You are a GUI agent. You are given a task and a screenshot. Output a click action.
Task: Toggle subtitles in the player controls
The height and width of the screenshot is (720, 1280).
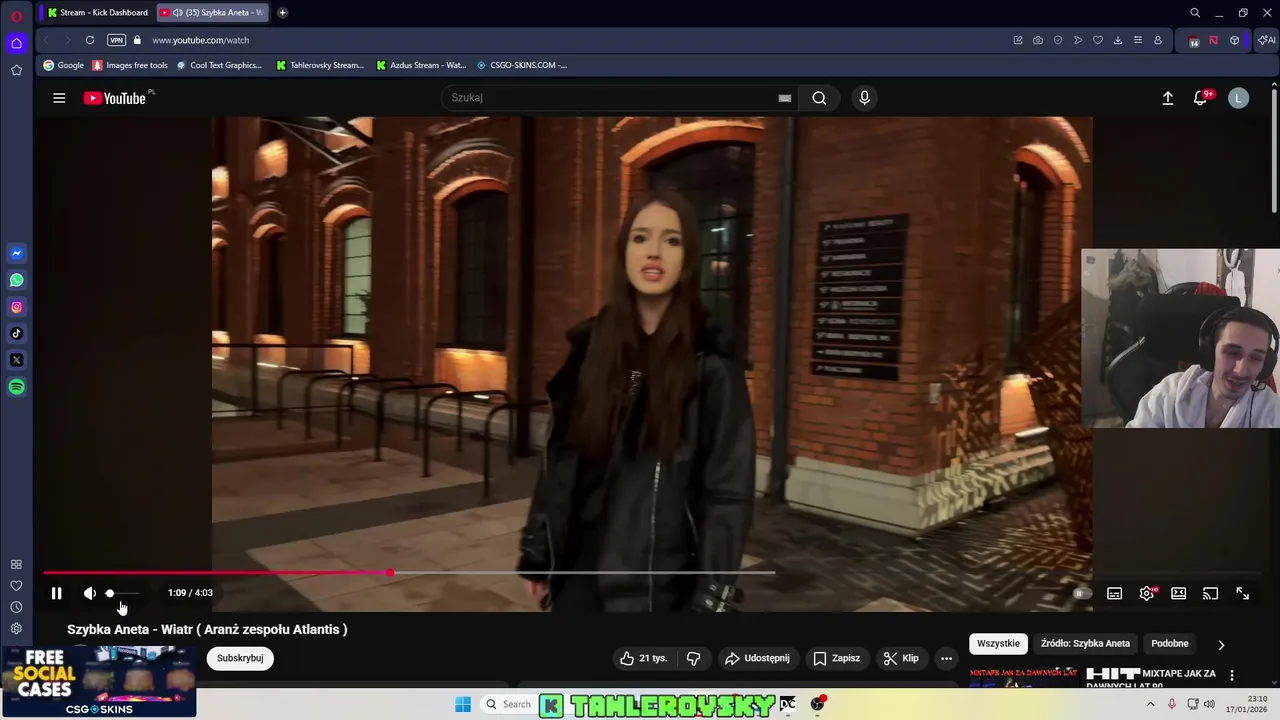tap(1114, 593)
